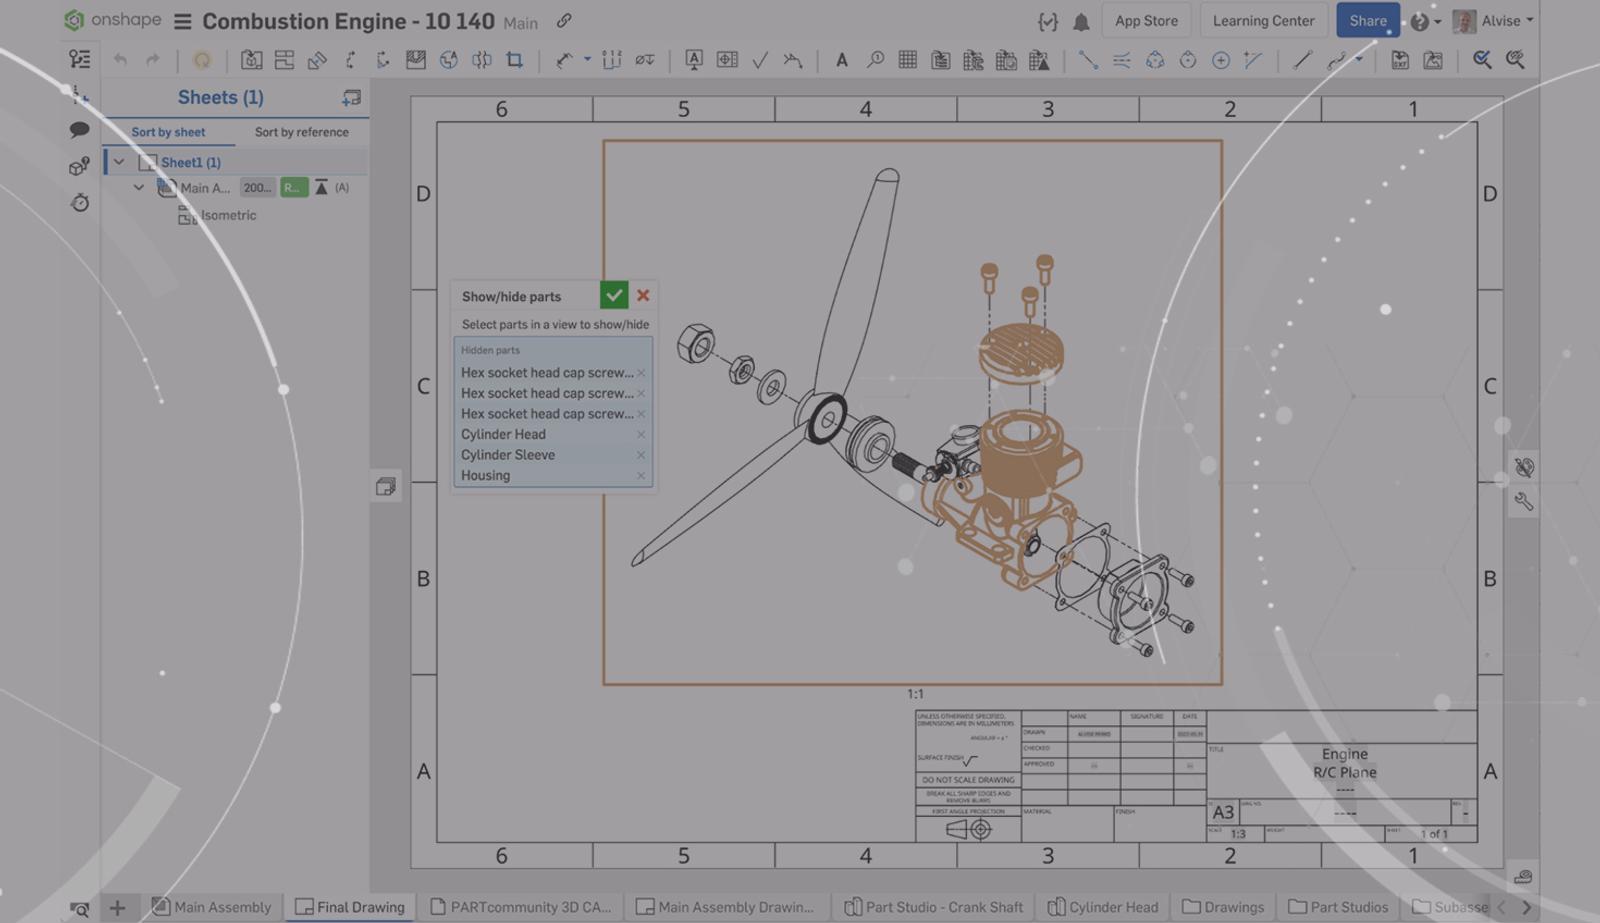Remove Housing from hidden parts list
The height and width of the screenshot is (923, 1600).
tap(641, 476)
